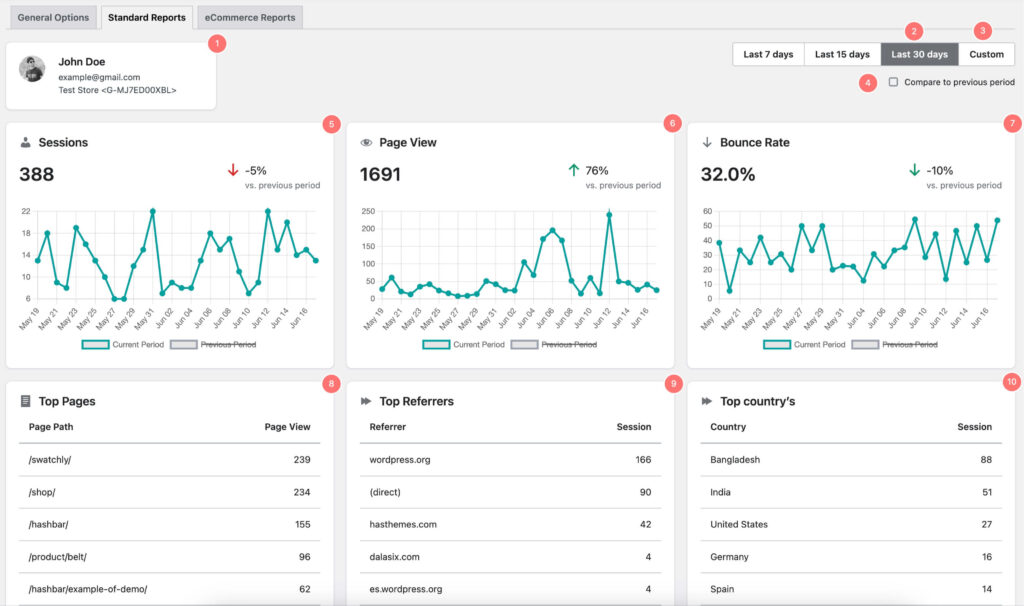Click John Doe's profile avatar
Image resolution: width=1024 pixels, height=606 pixels.
tap(32, 68)
